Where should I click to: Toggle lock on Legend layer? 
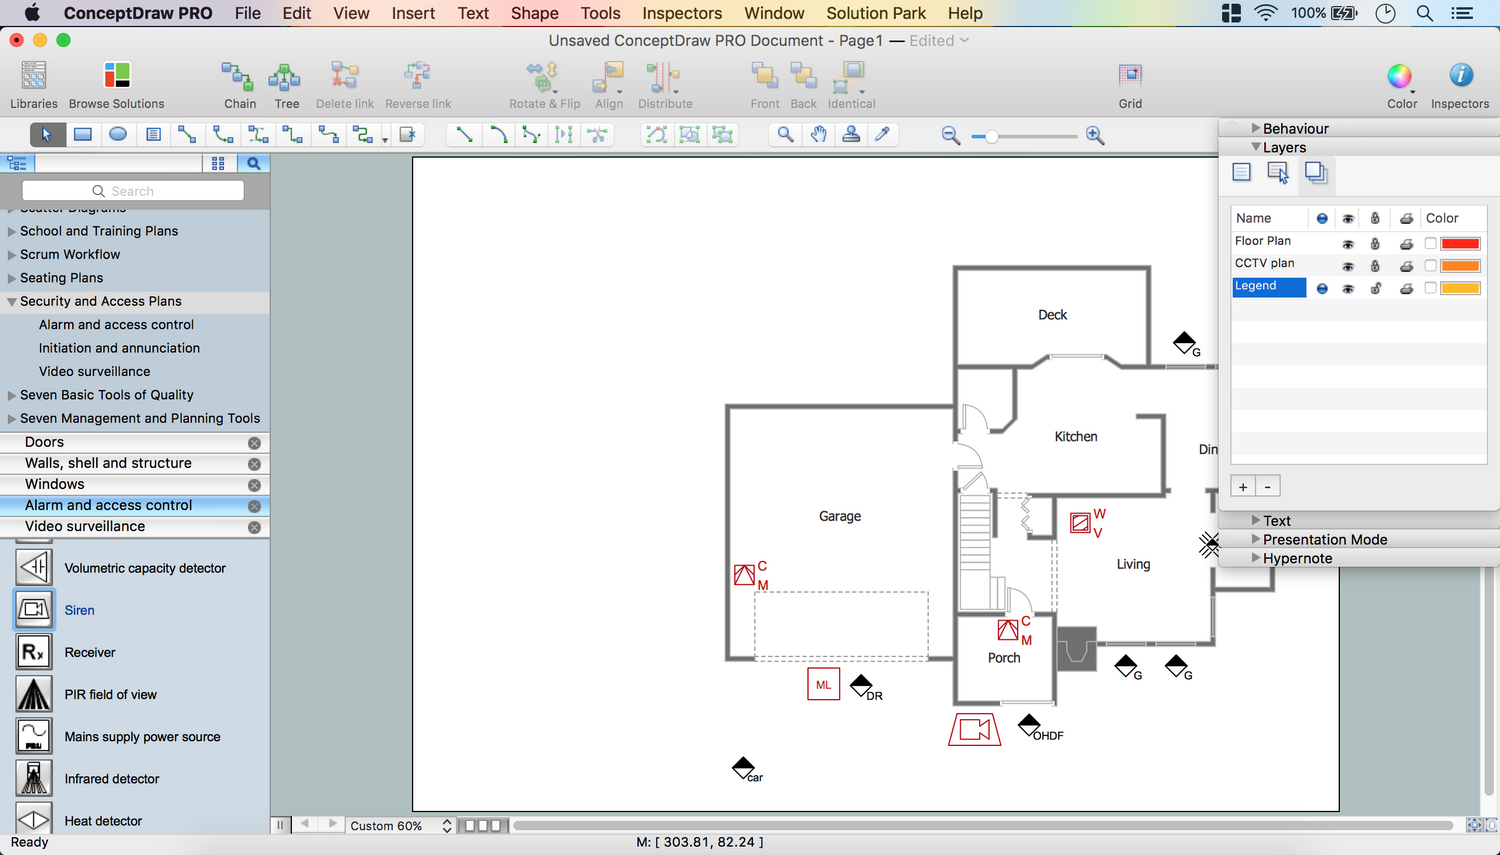(x=1375, y=288)
